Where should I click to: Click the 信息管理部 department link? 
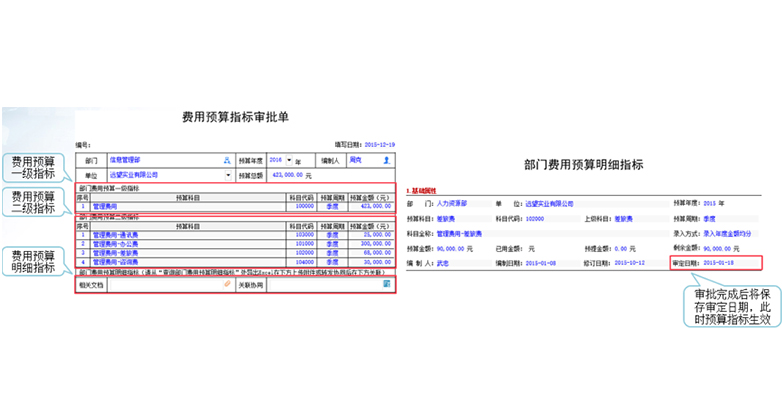(x=125, y=159)
